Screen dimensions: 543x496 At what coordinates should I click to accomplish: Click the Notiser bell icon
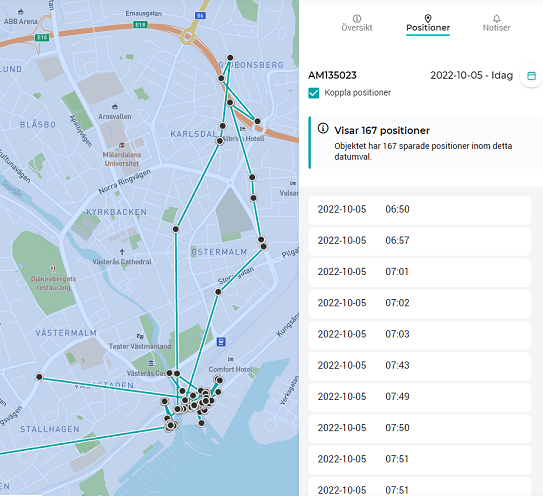click(x=497, y=18)
